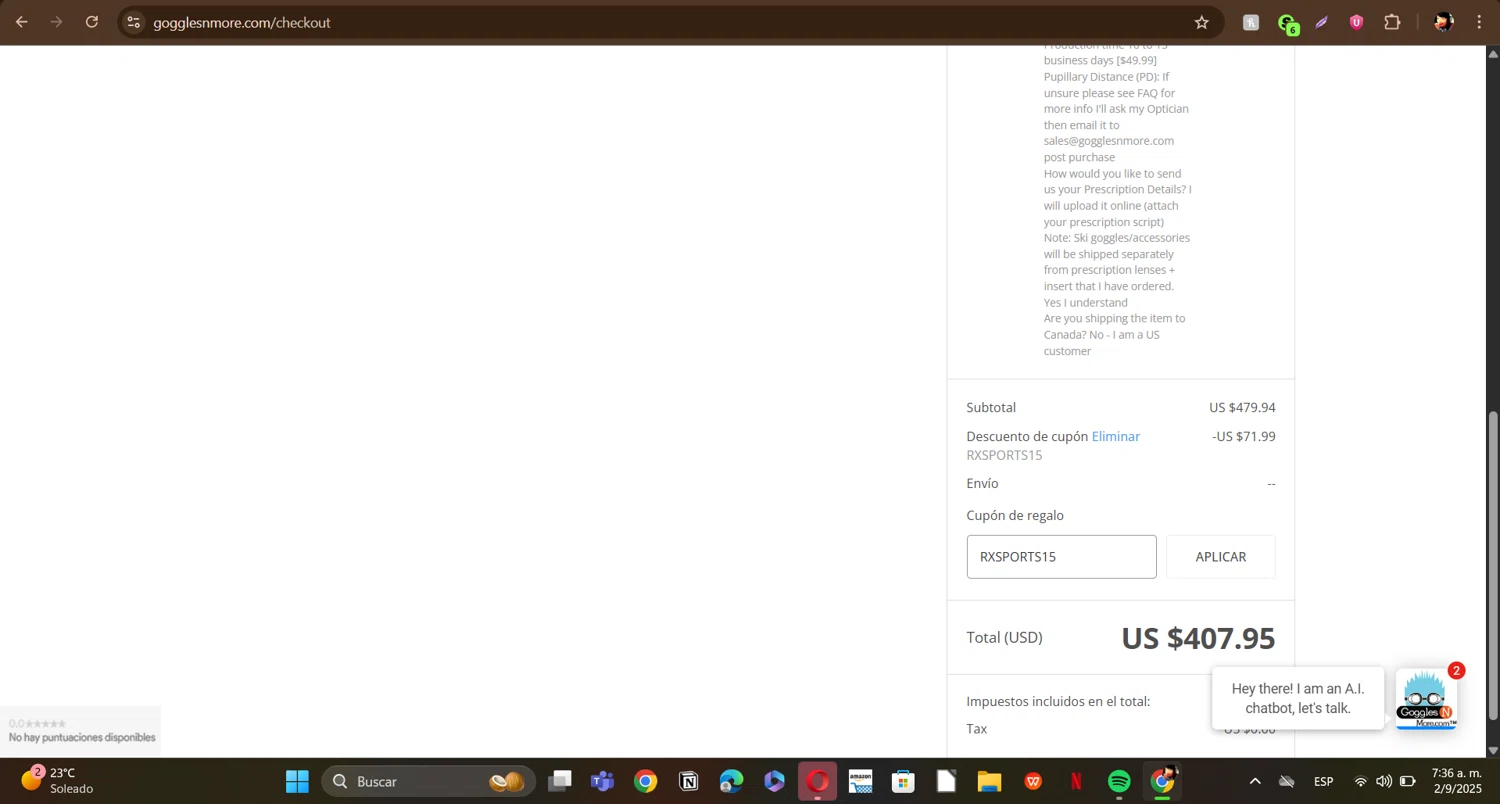Open site information icon in address bar
The width and height of the screenshot is (1500, 804).
(134, 22)
